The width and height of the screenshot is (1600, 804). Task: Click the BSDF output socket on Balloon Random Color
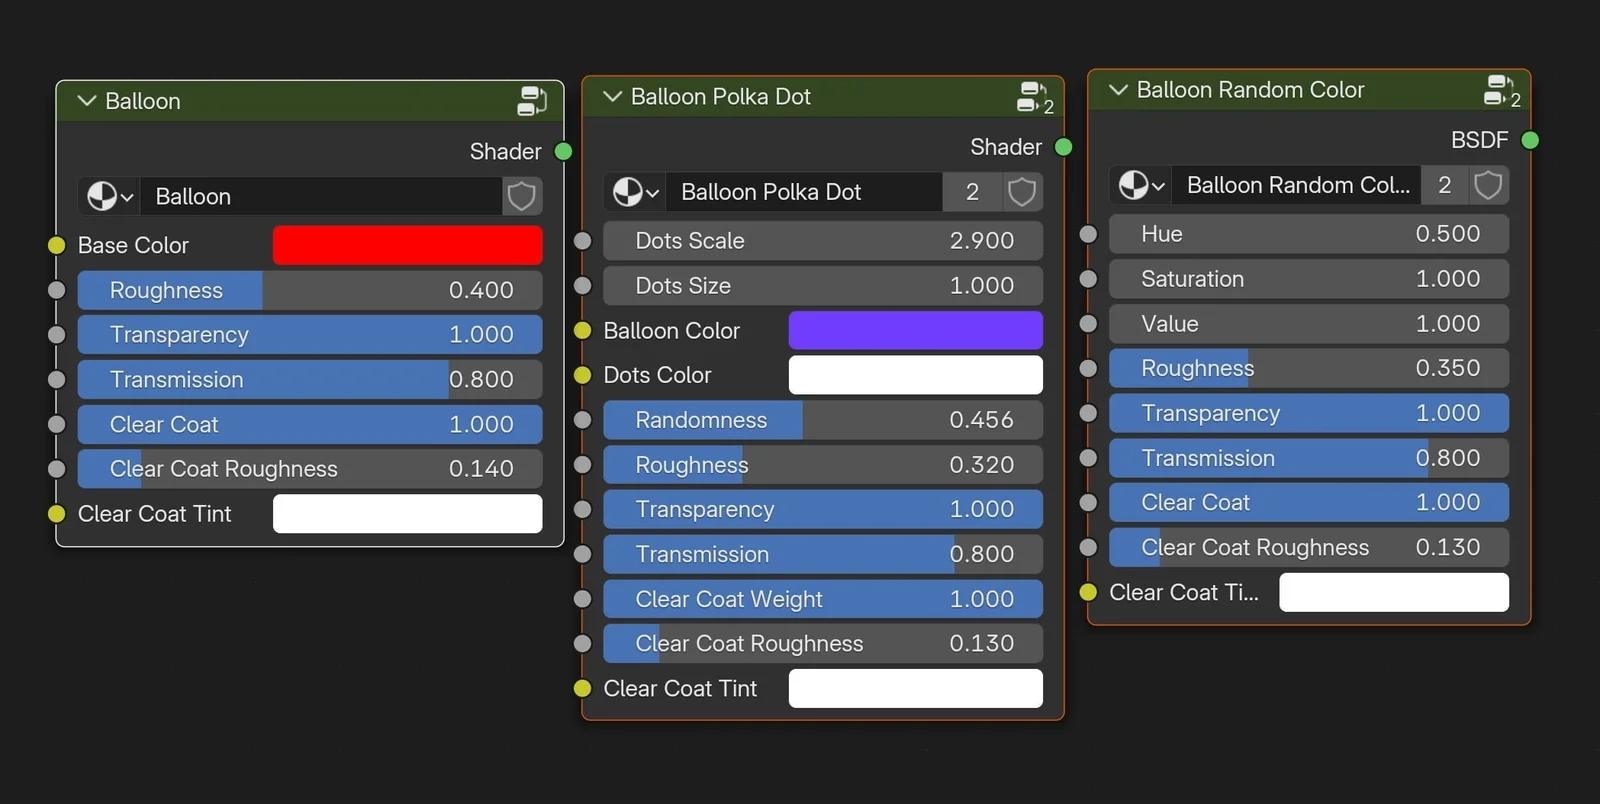tap(1529, 140)
